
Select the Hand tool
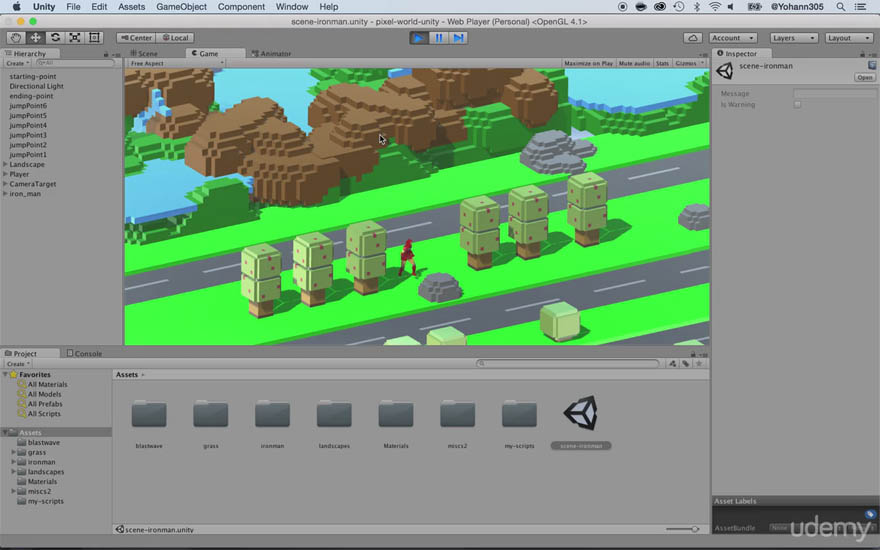coord(16,38)
